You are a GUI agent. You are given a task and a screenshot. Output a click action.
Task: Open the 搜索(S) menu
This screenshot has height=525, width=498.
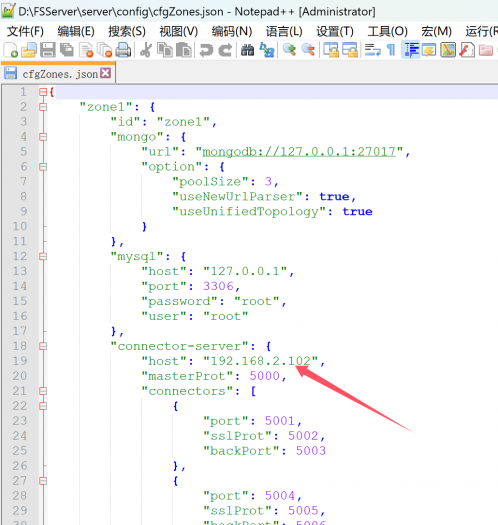click(127, 31)
